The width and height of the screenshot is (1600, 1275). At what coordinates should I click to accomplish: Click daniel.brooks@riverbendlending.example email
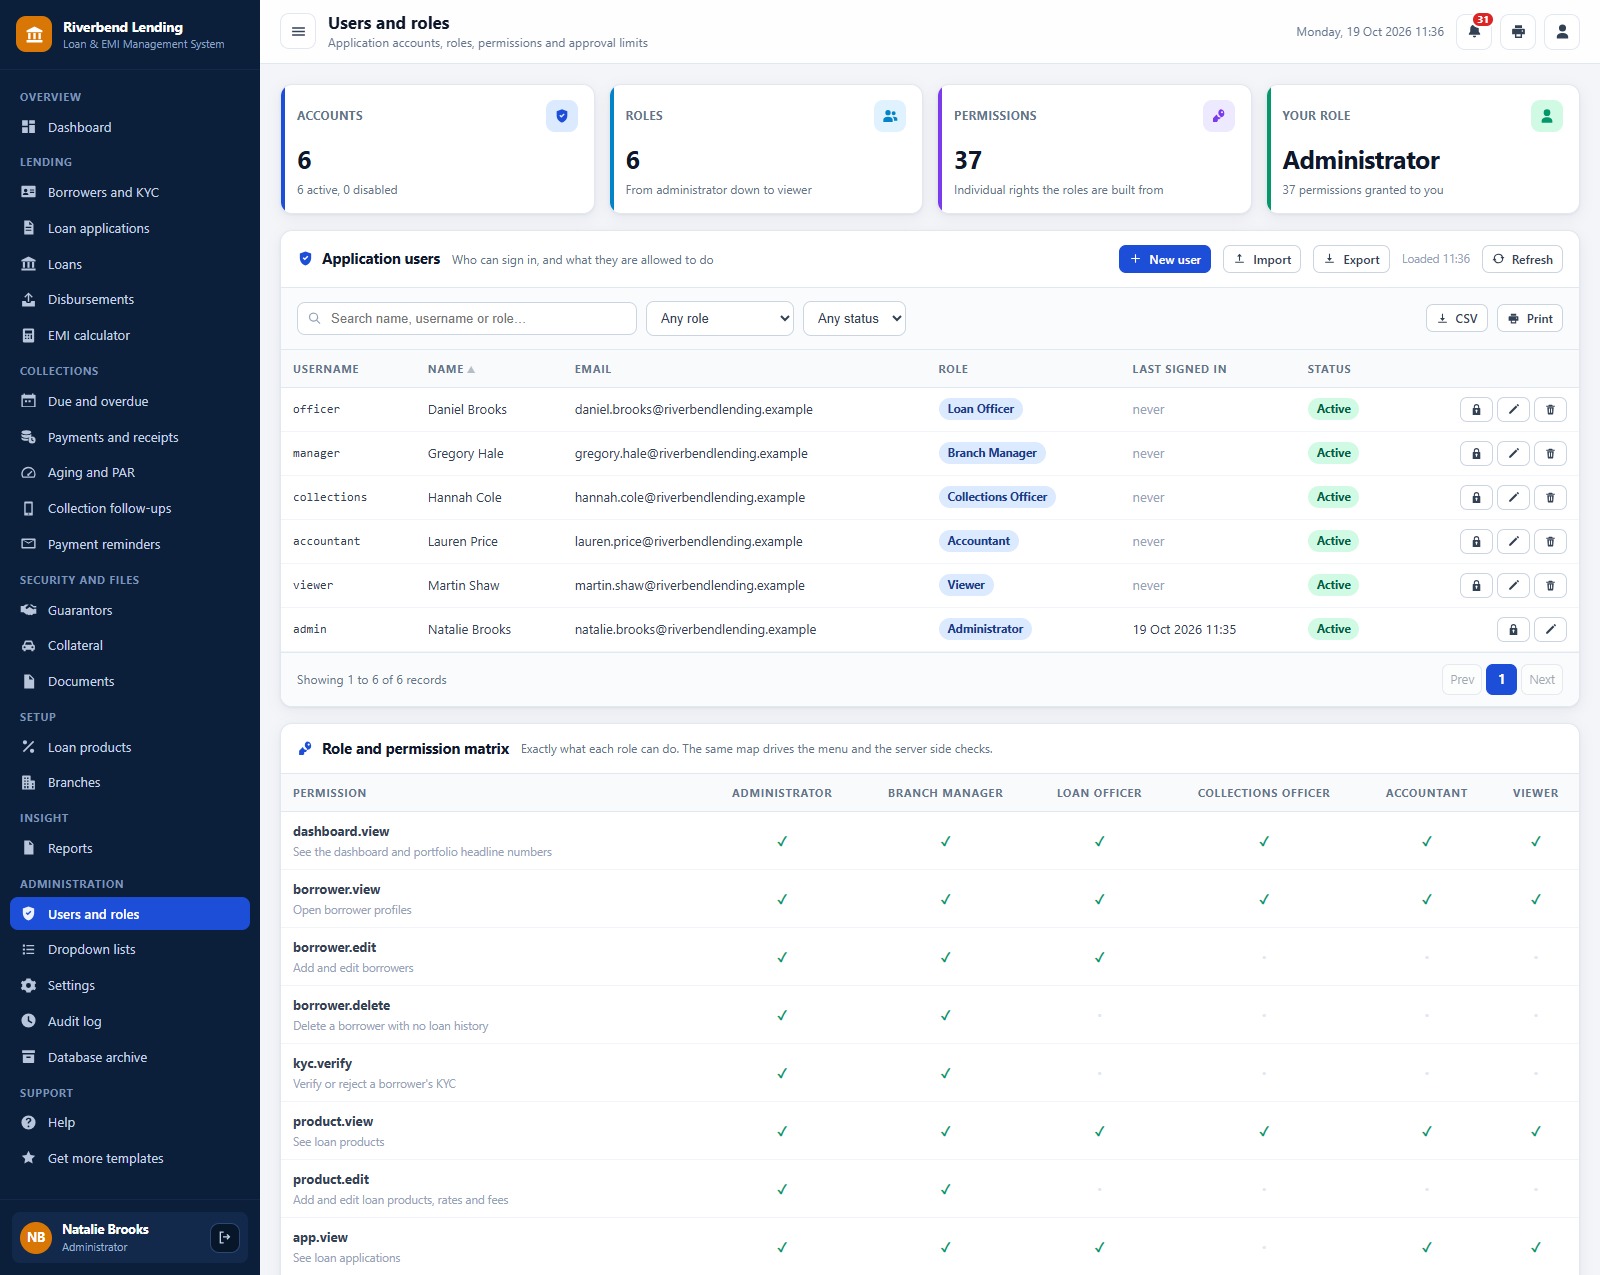pyautogui.click(x=694, y=409)
